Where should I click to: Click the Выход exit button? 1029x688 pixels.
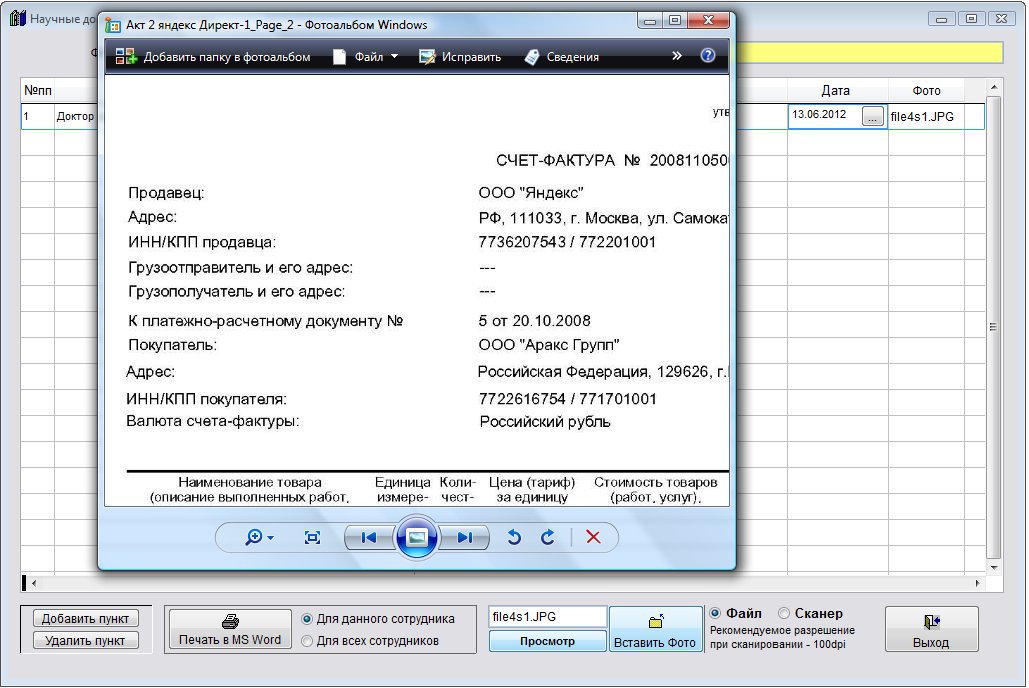(x=931, y=629)
